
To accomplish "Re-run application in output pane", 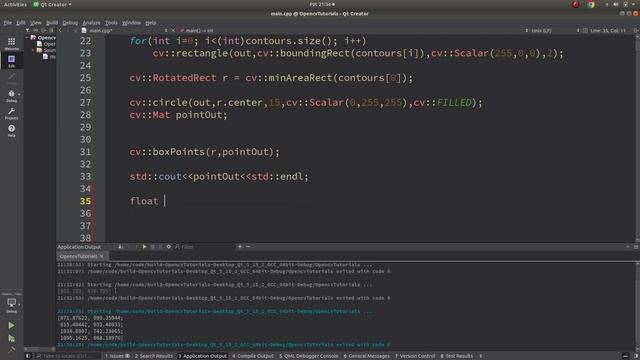I will [144, 247].
